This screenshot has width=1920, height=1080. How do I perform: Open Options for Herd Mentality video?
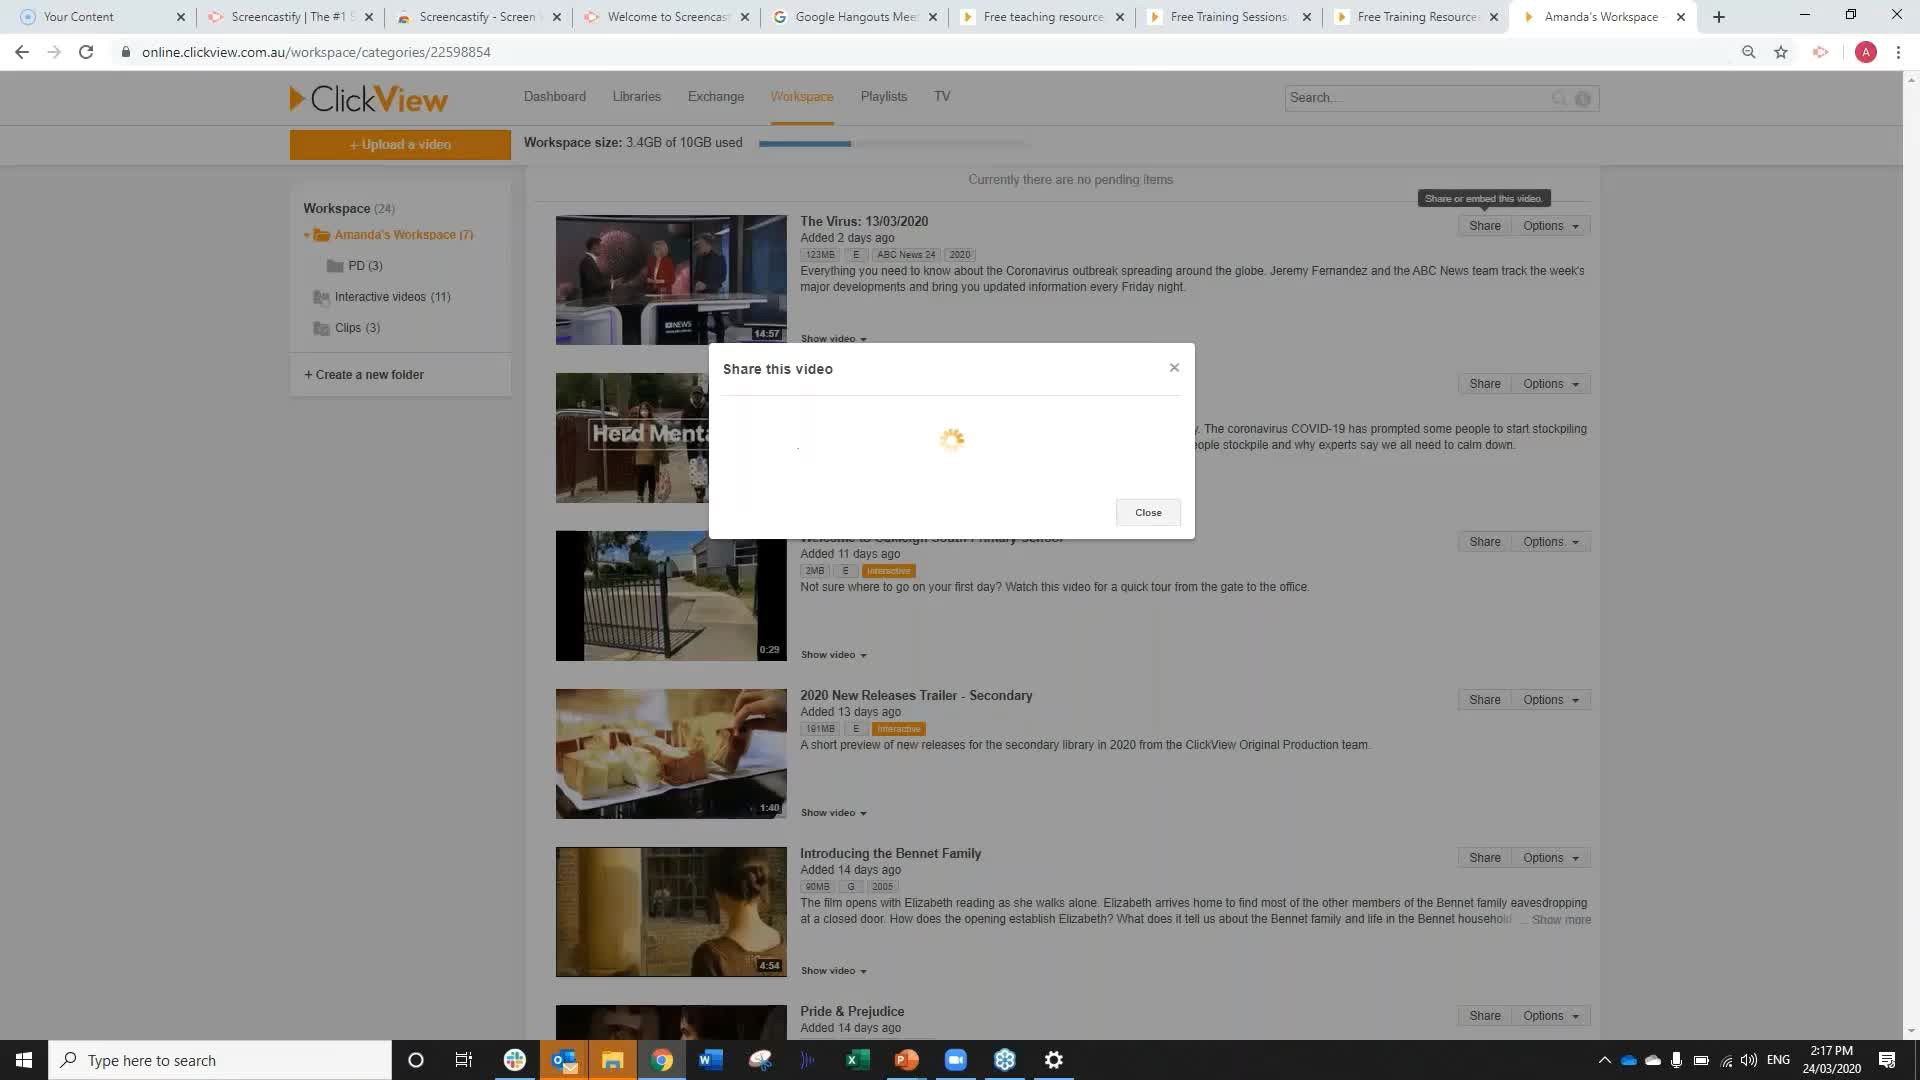tap(1550, 384)
